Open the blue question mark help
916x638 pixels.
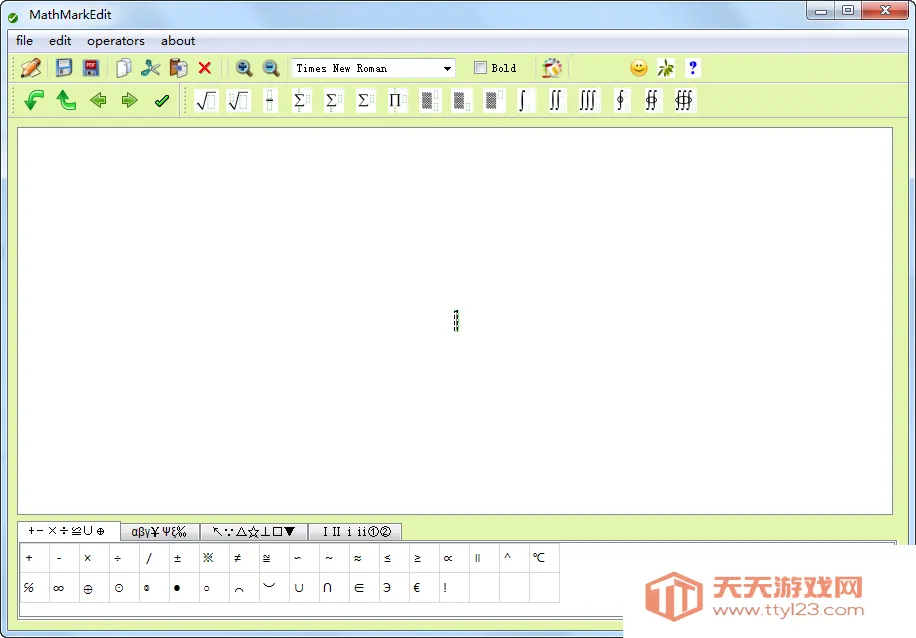[693, 68]
